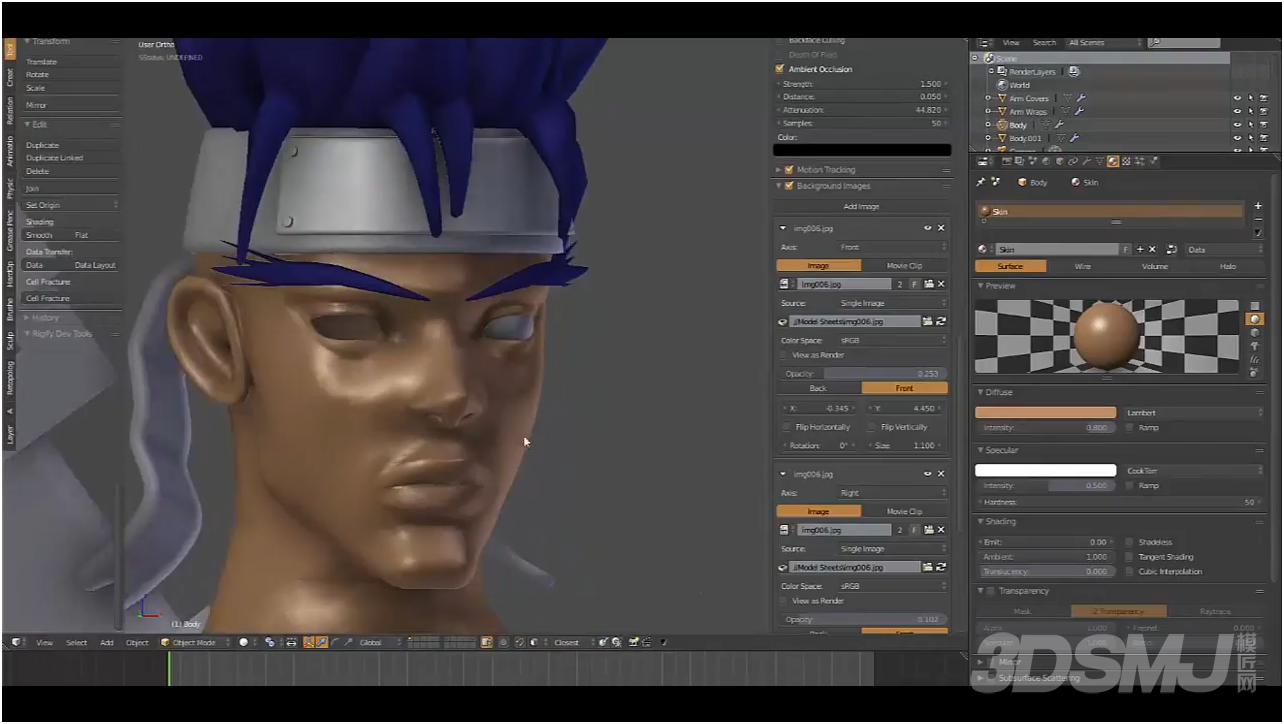1284x724 pixels.
Task: Unlink Skin material with X icon
Action: tap(1152, 249)
